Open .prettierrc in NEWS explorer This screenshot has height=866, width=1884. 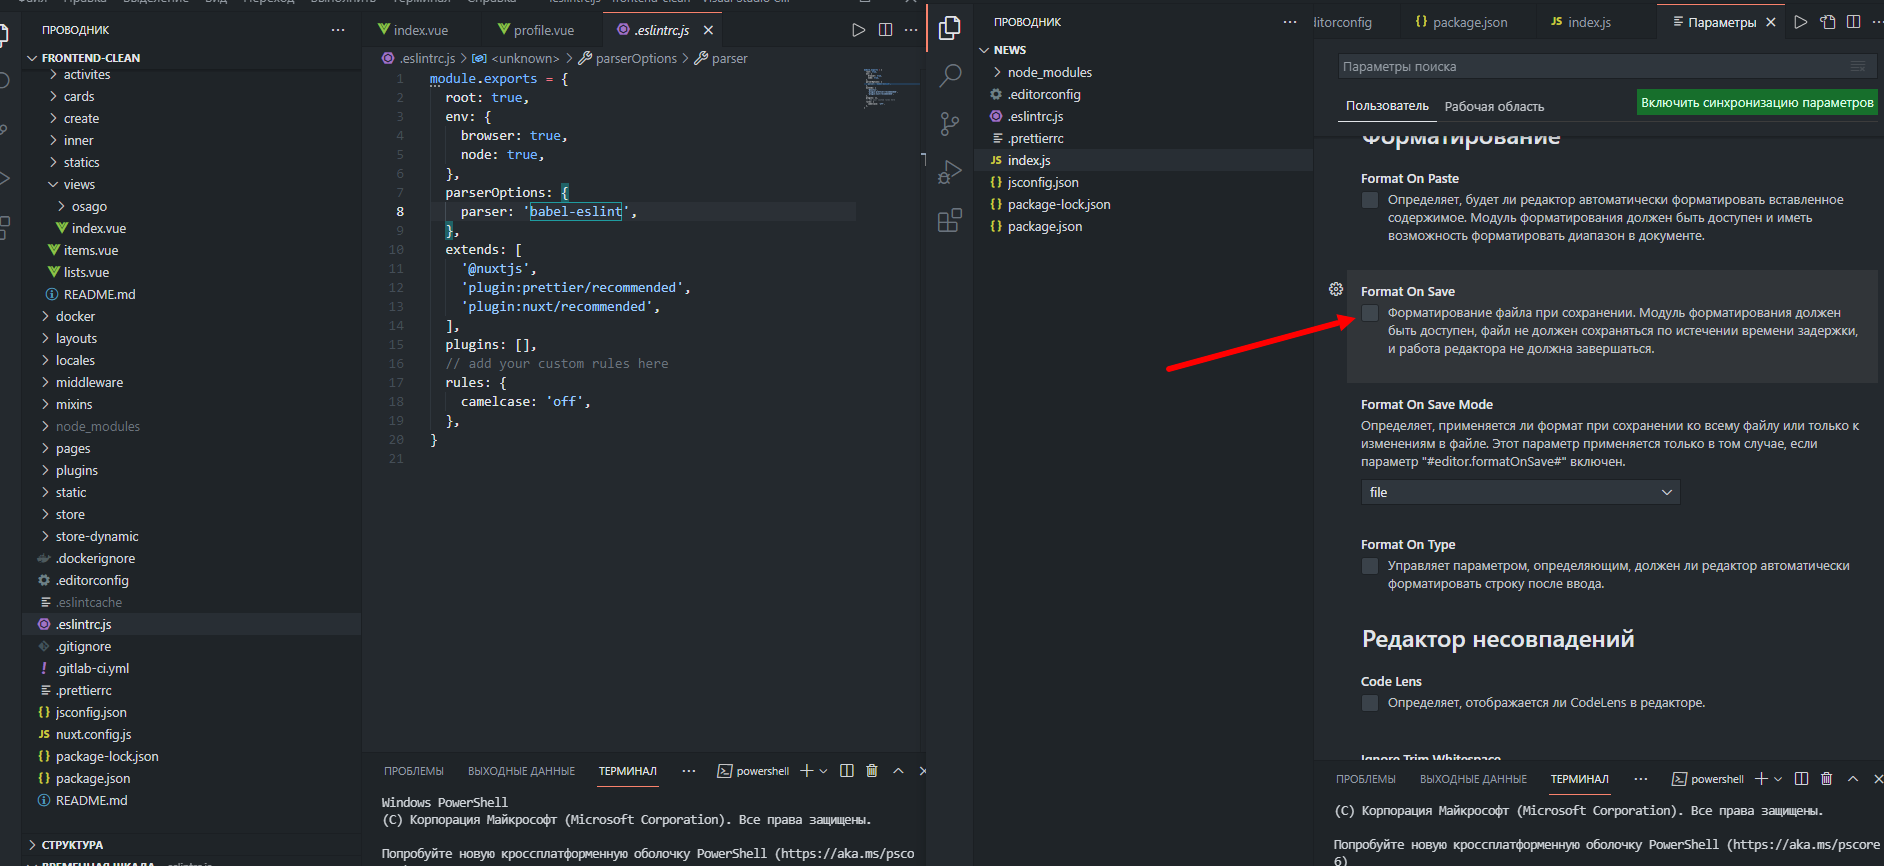pyautogui.click(x=1036, y=138)
